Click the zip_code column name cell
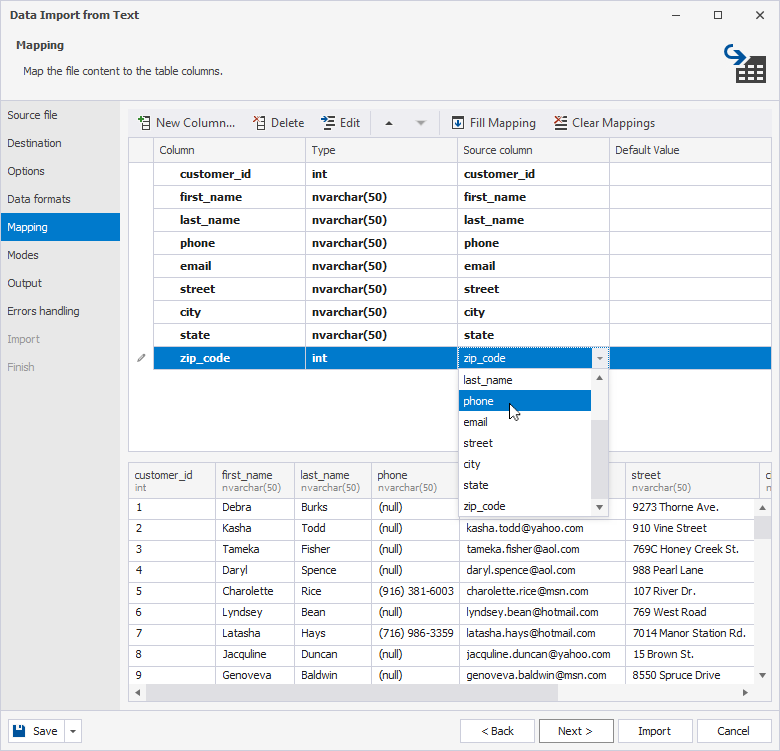Viewport: 780px width, 751px height. [229, 358]
